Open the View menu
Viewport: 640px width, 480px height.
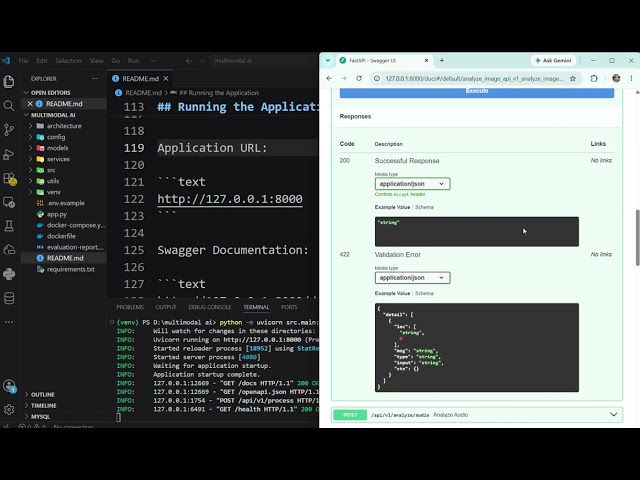[x=97, y=61]
